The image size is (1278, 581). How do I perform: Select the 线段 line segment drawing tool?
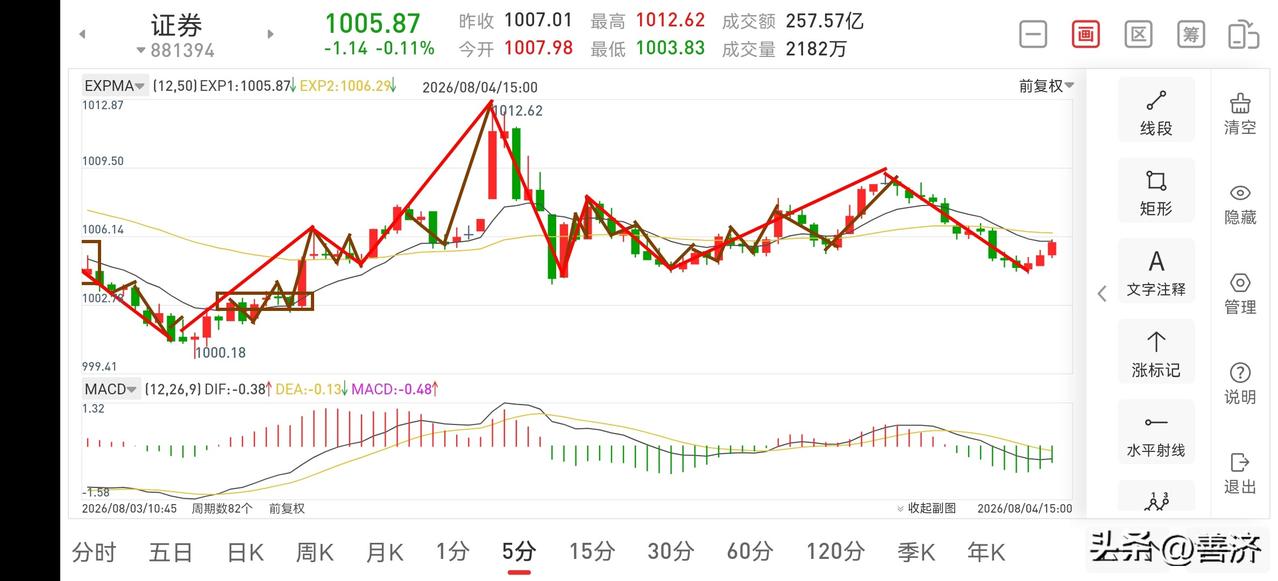pyautogui.click(x=1156, y=112)
